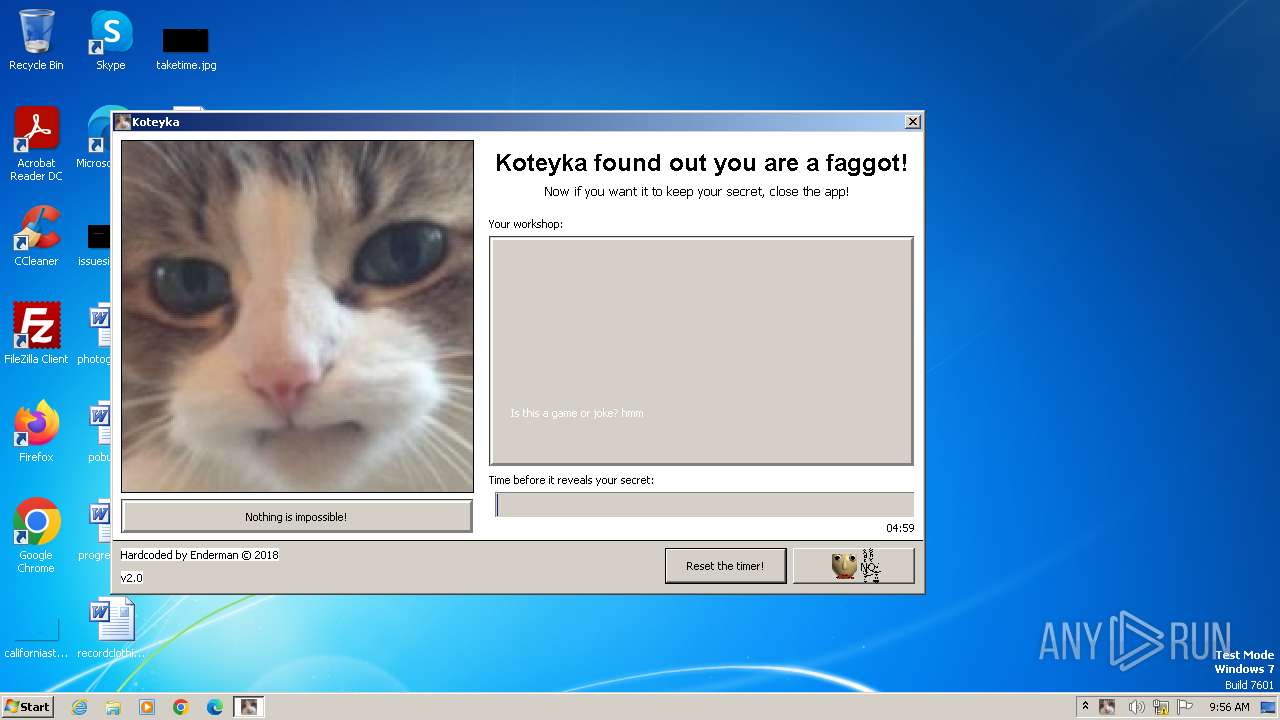Open Chrome from the taskbar
The height and width of the screenshot is (720, 1280).
181,707
